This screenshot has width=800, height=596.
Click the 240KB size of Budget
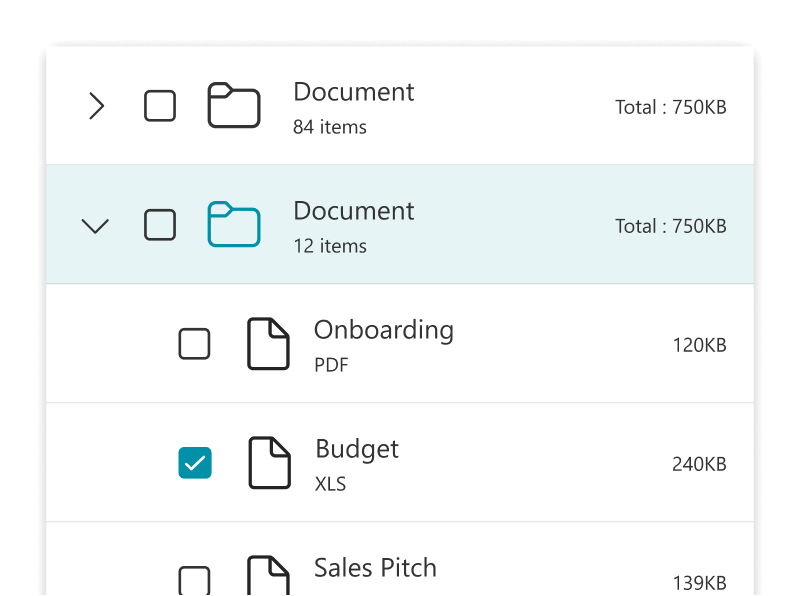699,464
